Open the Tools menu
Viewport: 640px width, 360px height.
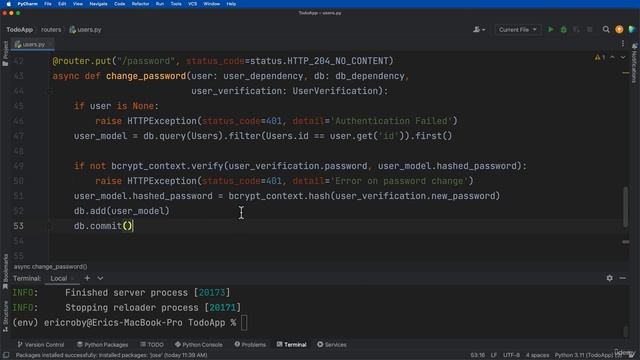click(176, 4)
